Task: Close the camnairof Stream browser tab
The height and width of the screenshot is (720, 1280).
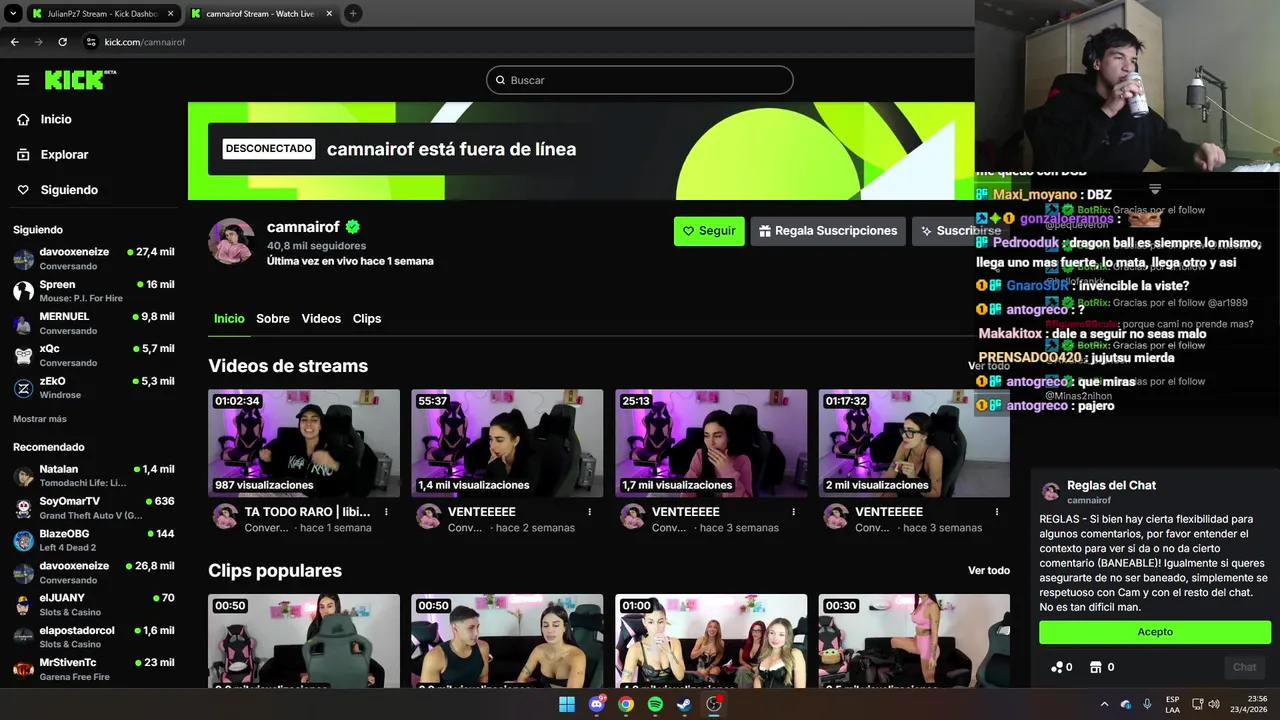Action: tap(327, 14)
